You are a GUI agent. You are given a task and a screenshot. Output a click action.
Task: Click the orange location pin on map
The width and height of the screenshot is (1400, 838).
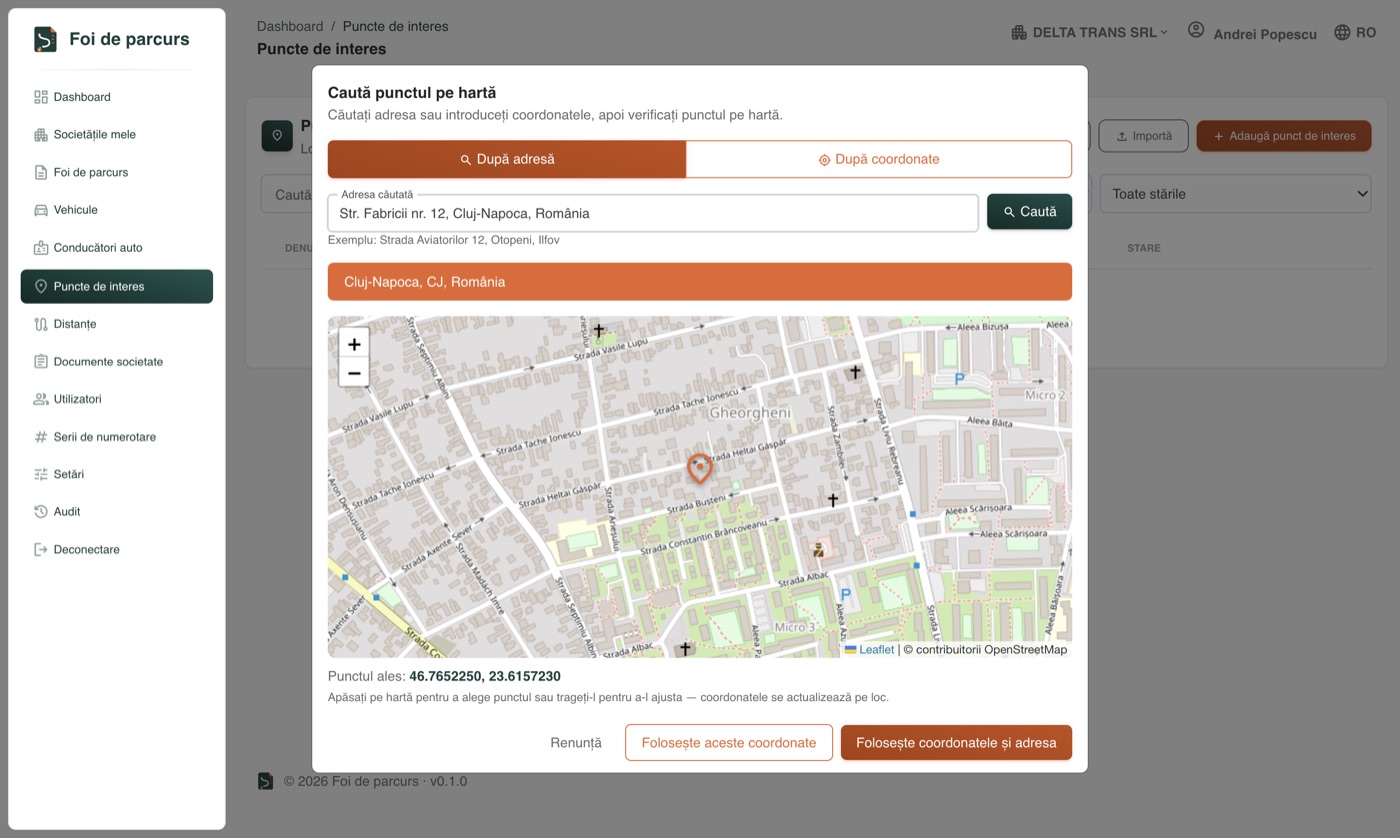pyautogui.click(x=700, y=468)
